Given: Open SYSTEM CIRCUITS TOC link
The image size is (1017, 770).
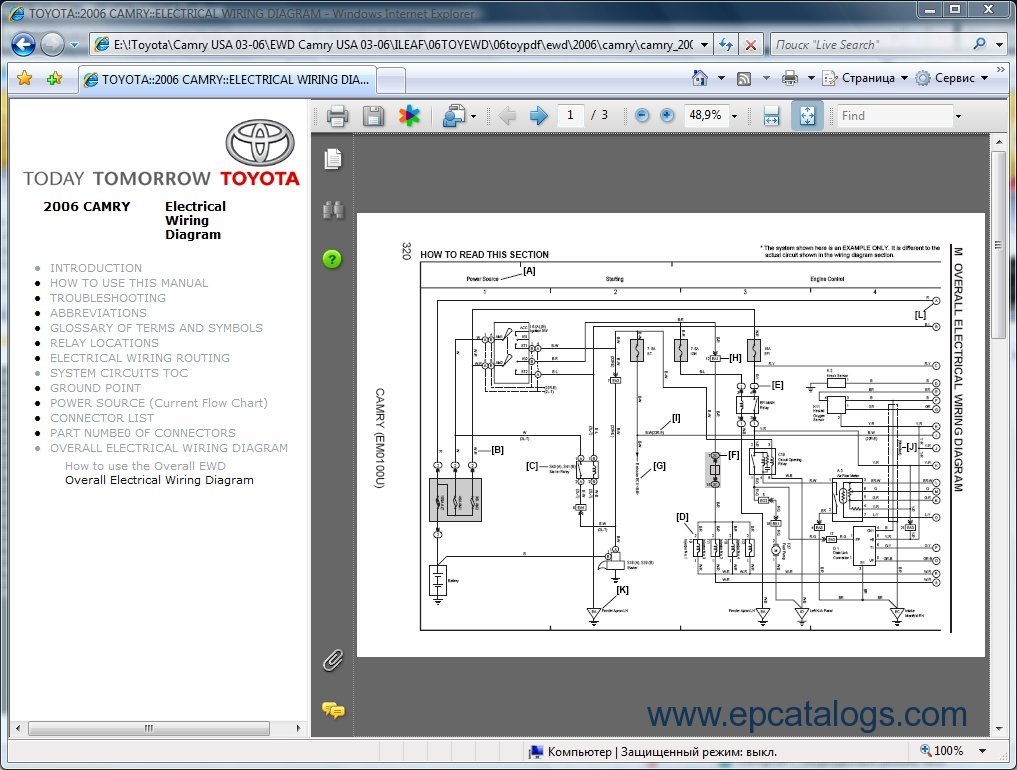Looking at the screenshot, I should point(119,373).
